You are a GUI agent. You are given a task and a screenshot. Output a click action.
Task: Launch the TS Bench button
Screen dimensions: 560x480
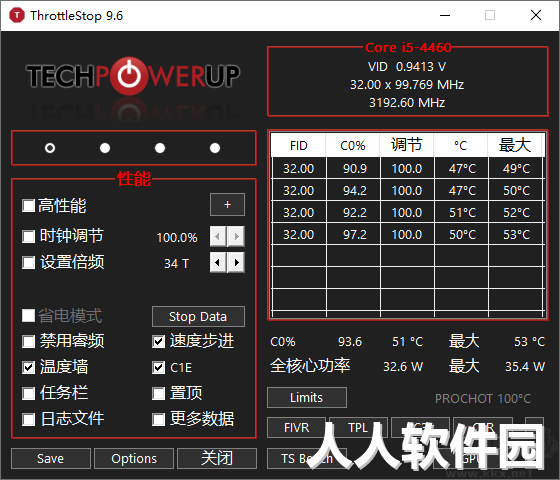point(307,458)
